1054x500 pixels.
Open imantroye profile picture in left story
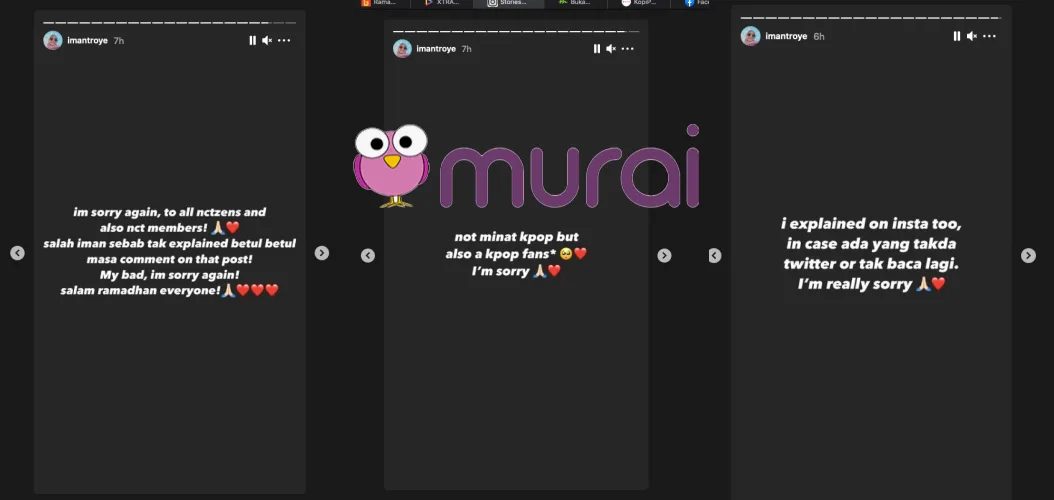click(x=52, y=40)
